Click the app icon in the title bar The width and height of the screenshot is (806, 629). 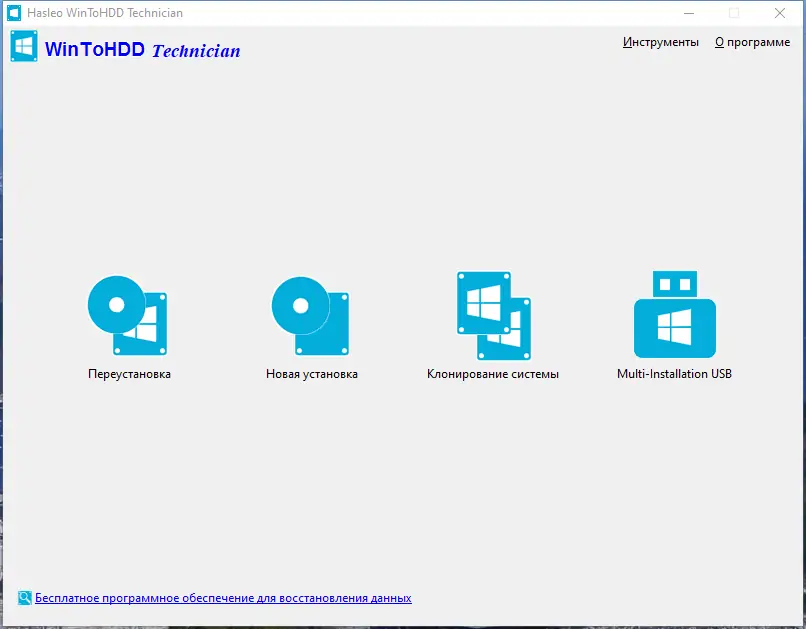[x=14, y=13]
